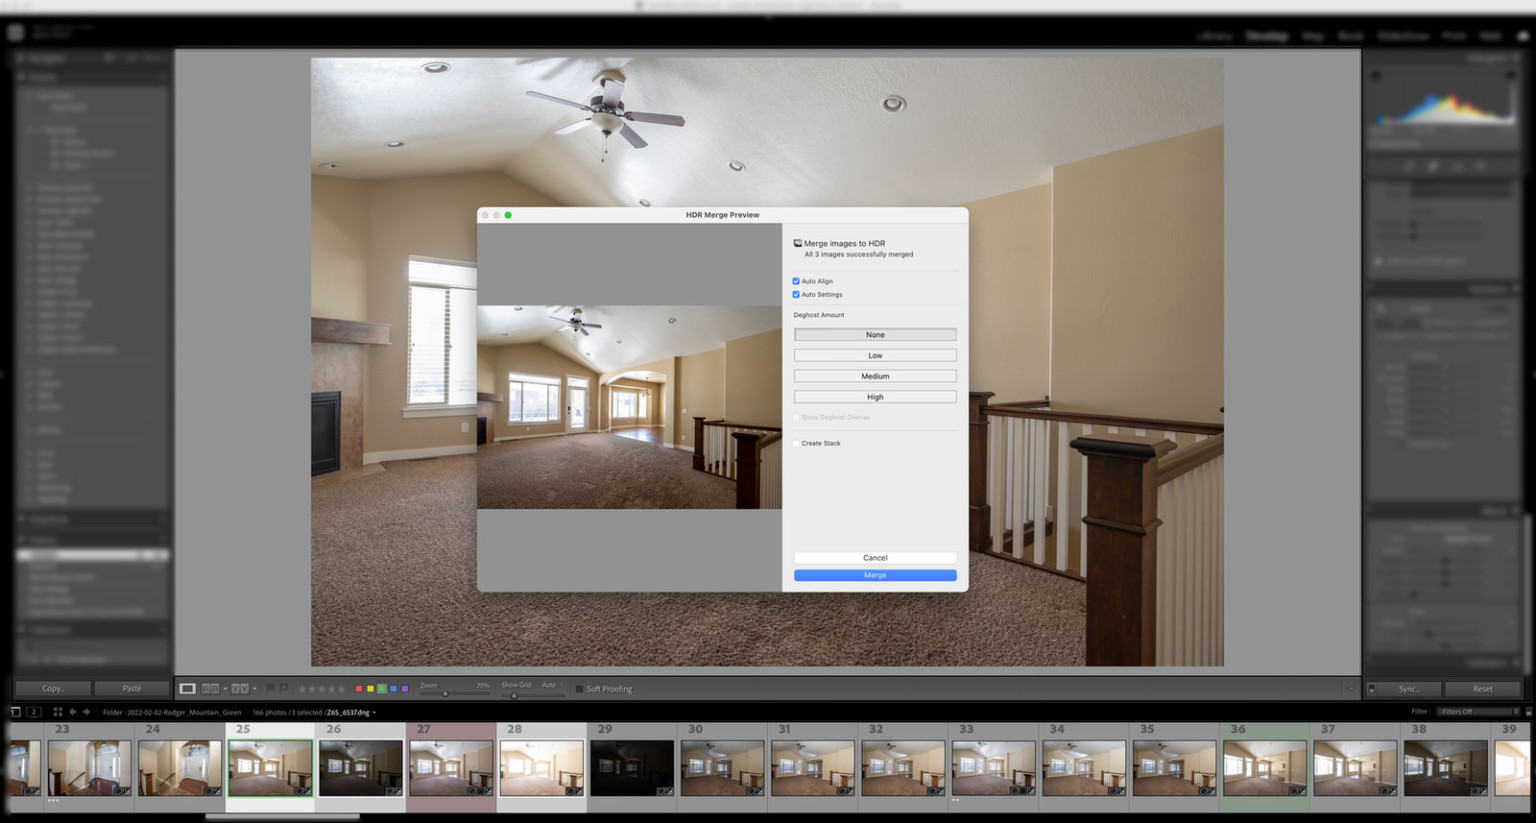The height and width of the screenshot is (823, 1536).
Task: Set the reject flag on current photo
Action: tap(284, 687)
